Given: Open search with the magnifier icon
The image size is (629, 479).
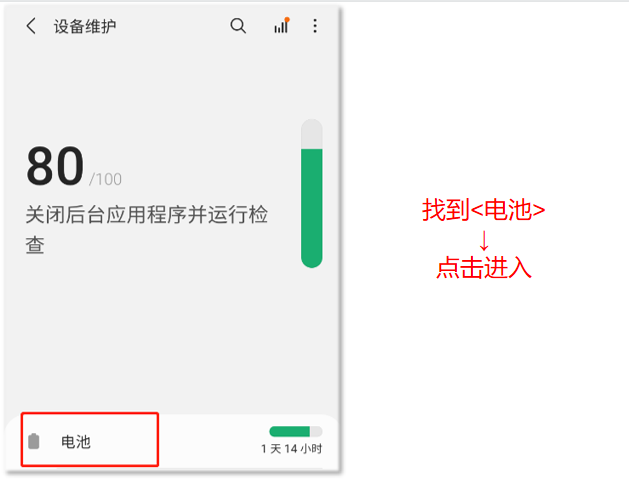Looking at the screenshot, I should 238,26.
